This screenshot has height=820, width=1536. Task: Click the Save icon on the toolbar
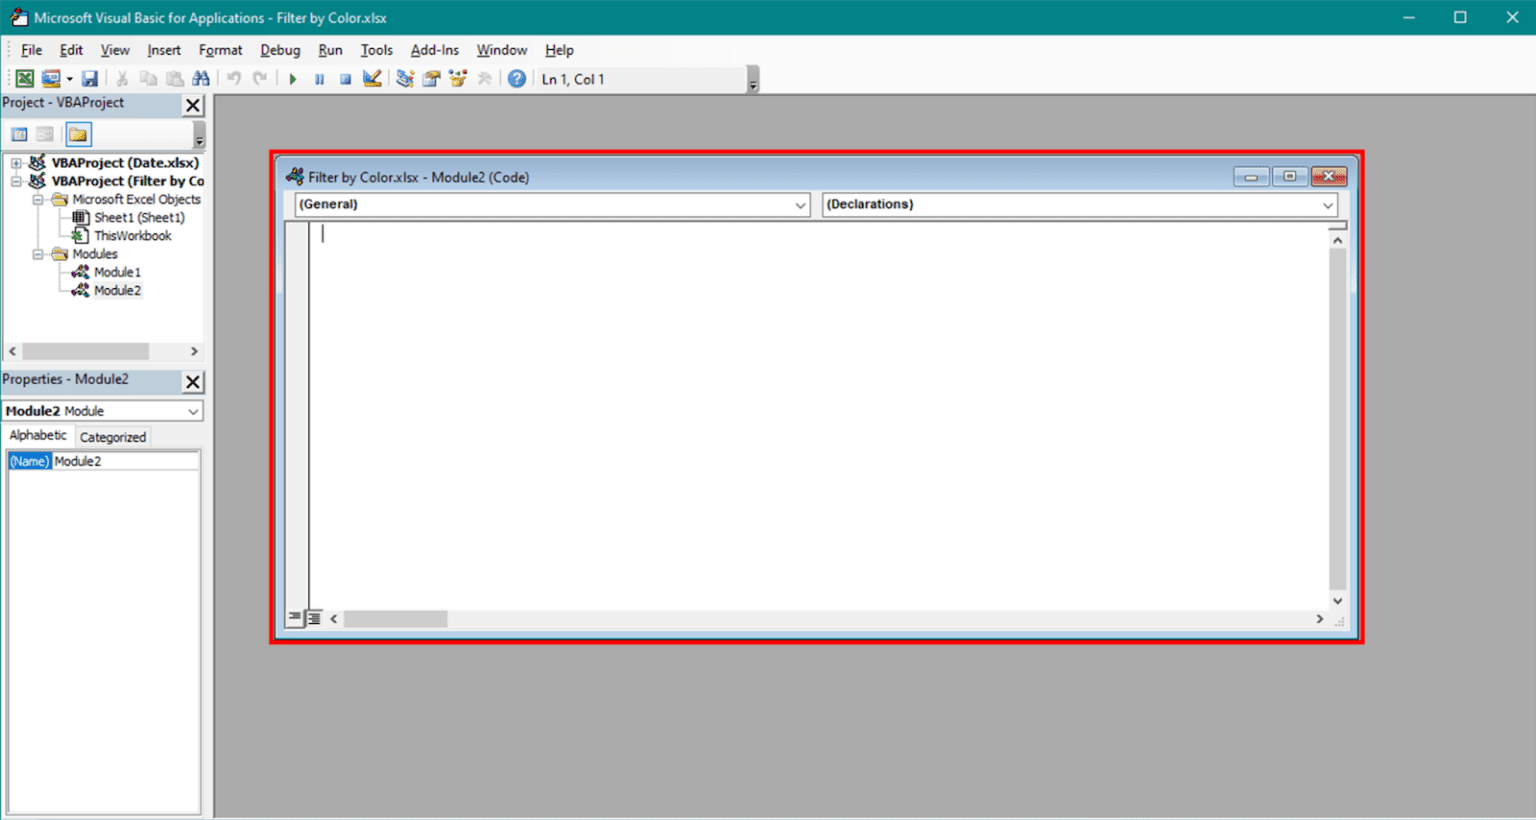click(90, 78)
